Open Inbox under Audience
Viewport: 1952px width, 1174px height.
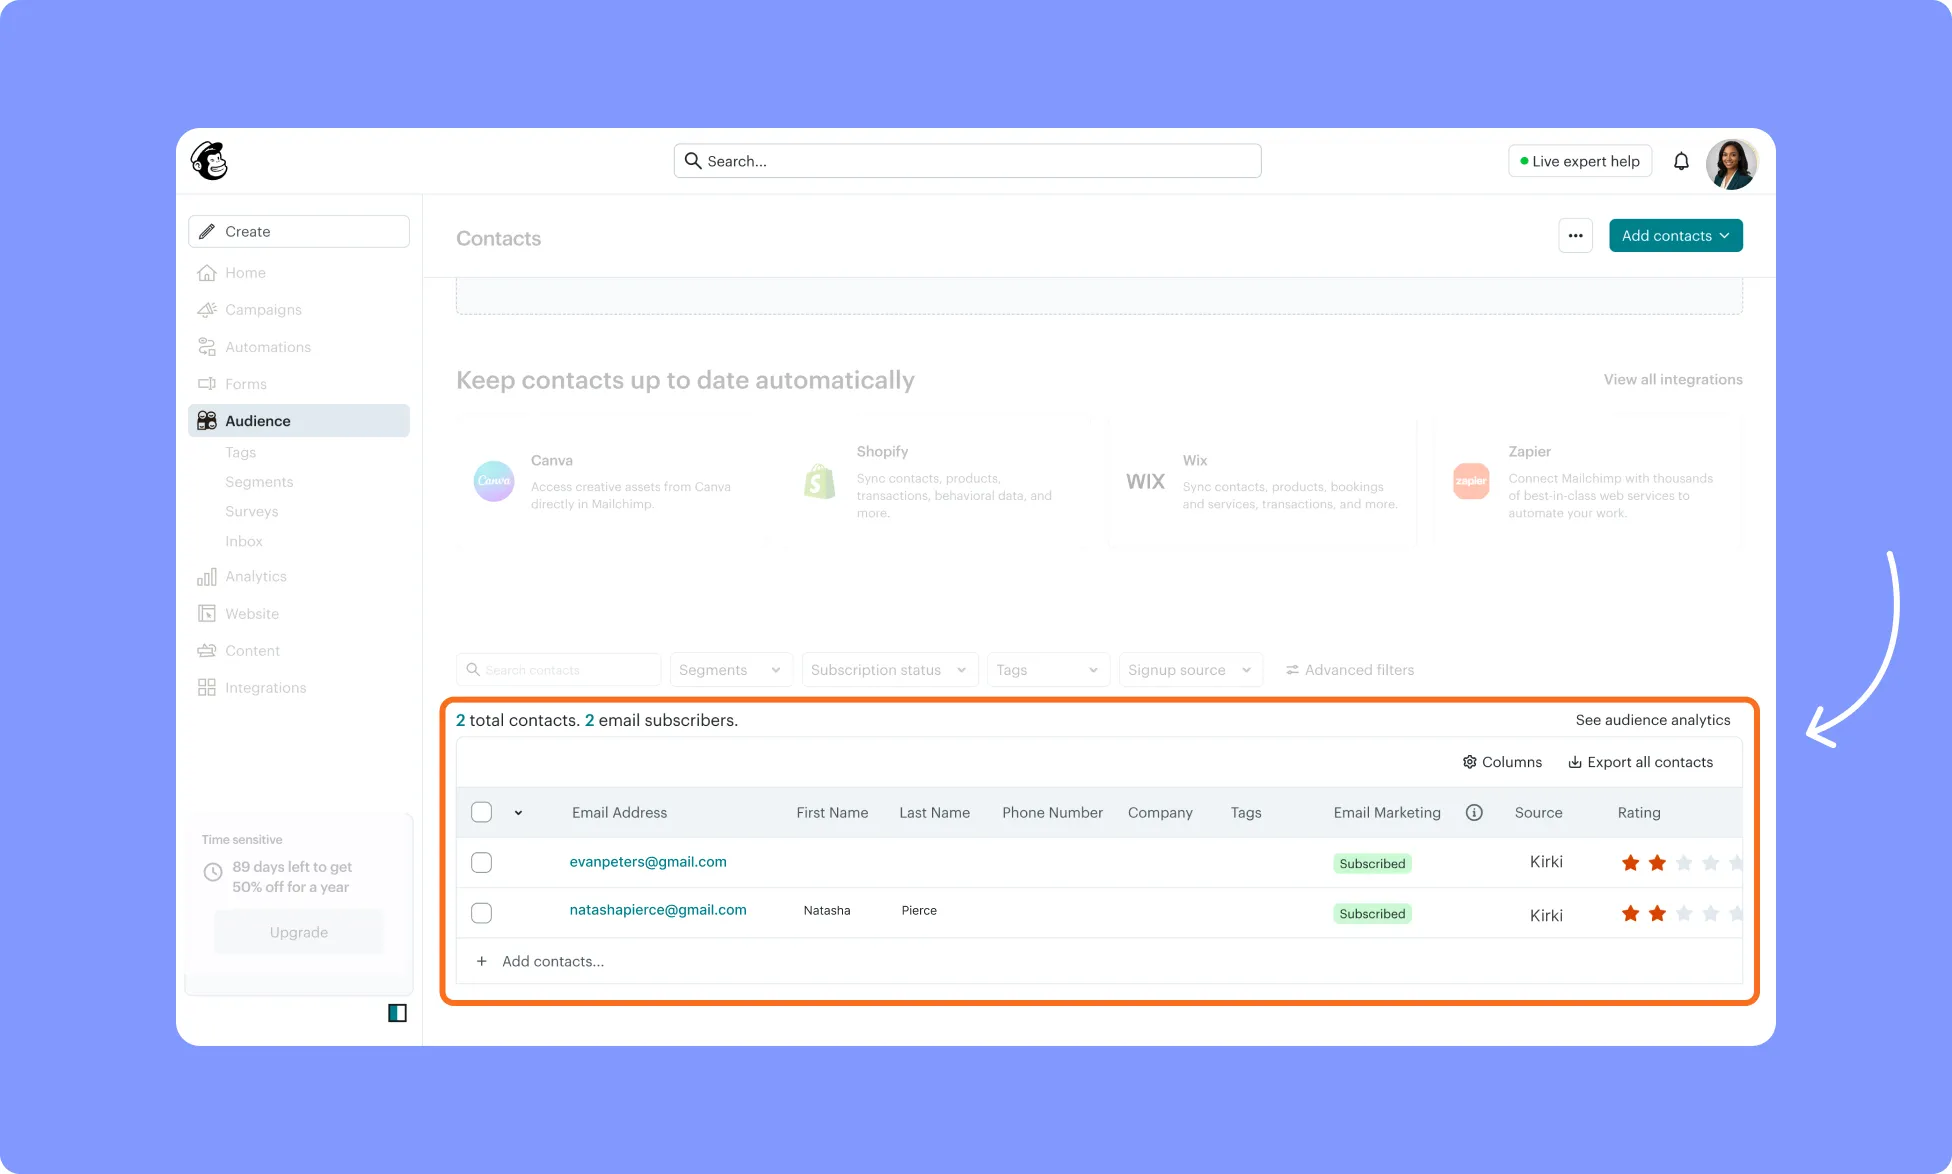click(x=243, y=541)
